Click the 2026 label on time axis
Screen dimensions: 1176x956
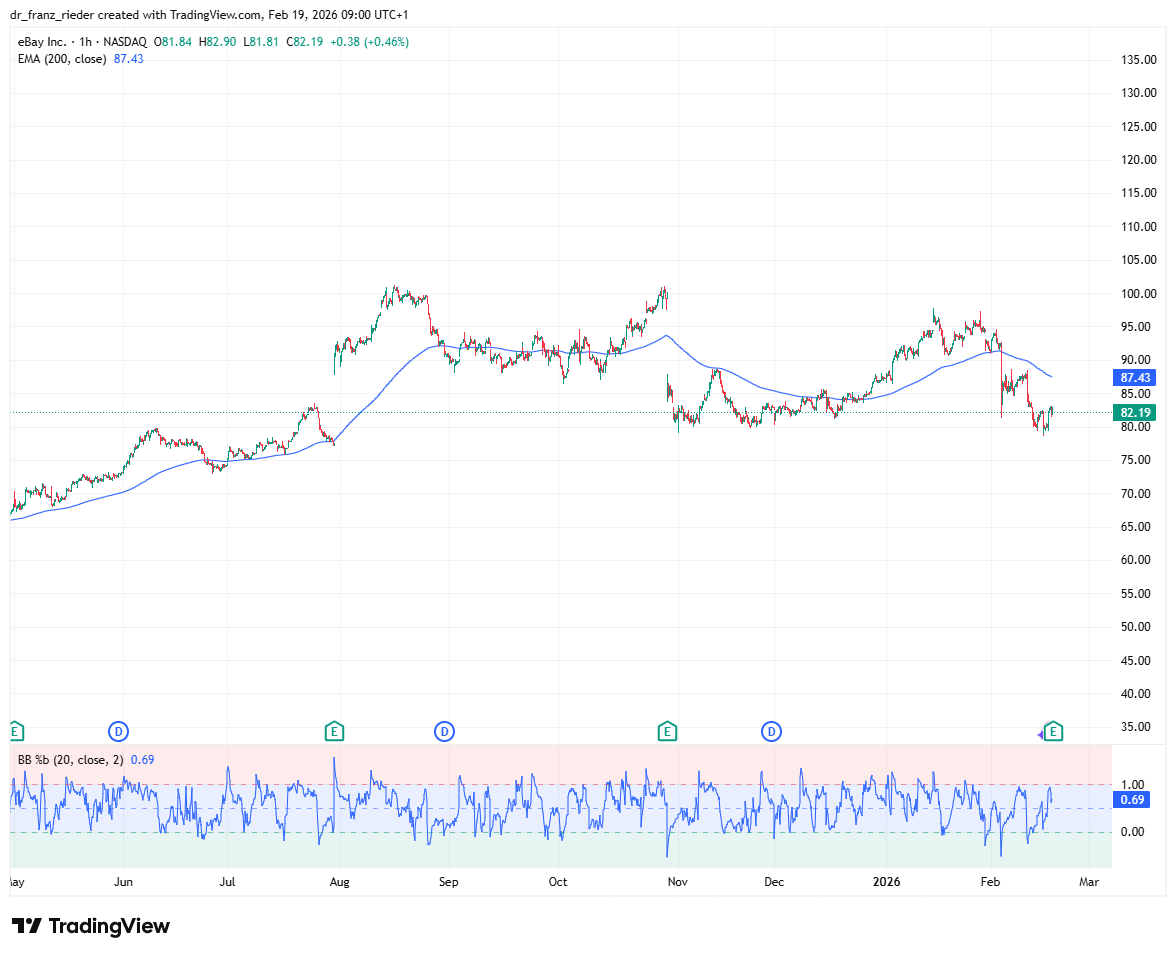[887, 882]
